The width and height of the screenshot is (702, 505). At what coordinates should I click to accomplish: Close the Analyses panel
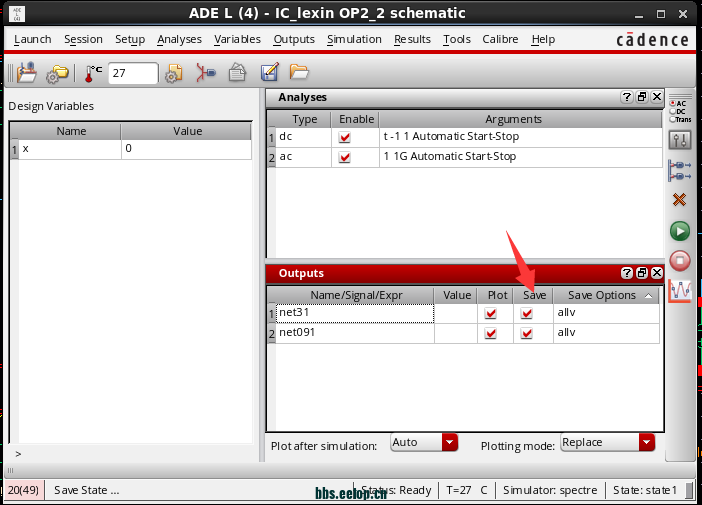coord(657,97)
